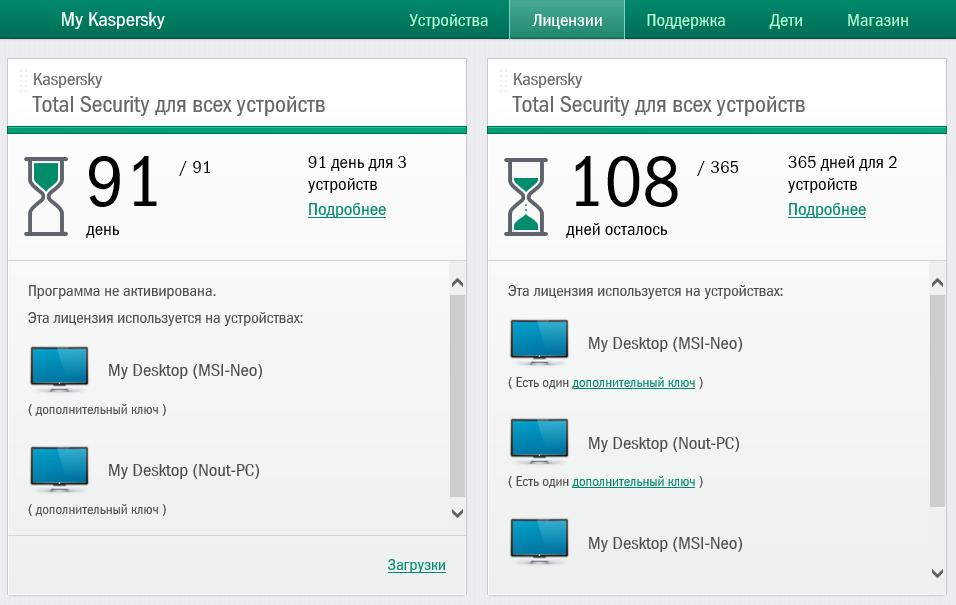Click the MSI-Neo monitor icon in left card

tap(59, 370)
